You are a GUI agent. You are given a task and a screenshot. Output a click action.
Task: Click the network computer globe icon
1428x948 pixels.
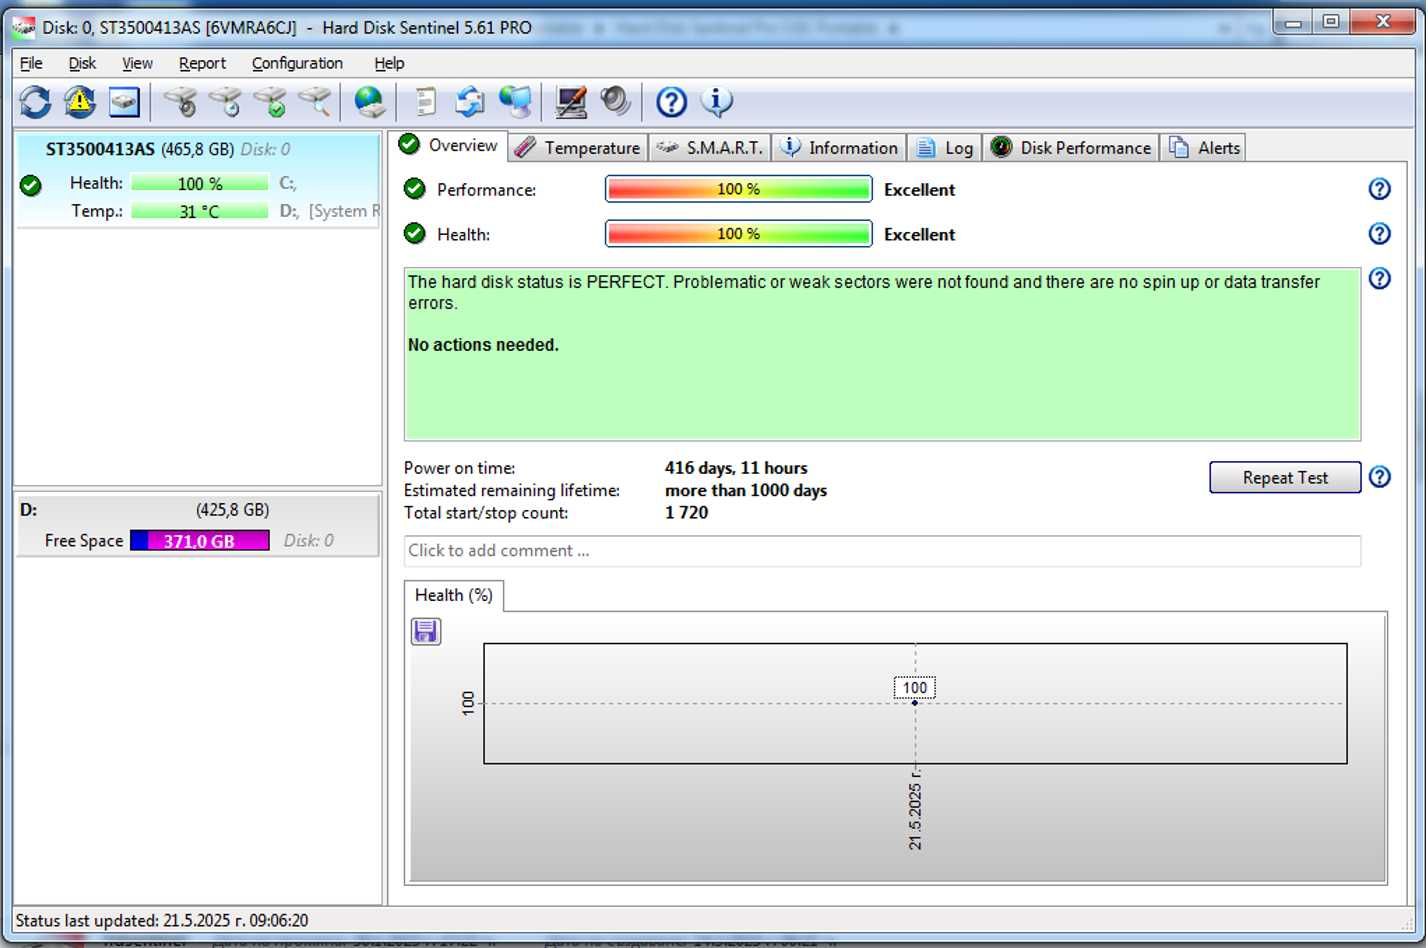coord(515,102)
